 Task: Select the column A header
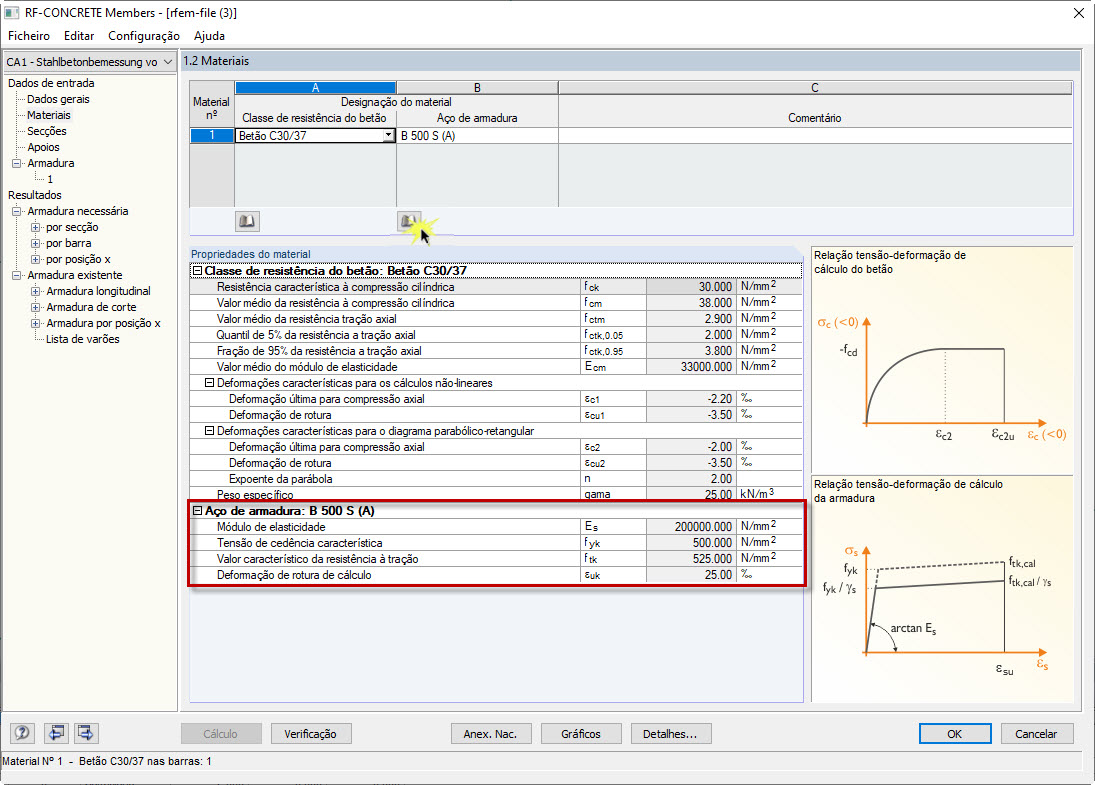316,87
